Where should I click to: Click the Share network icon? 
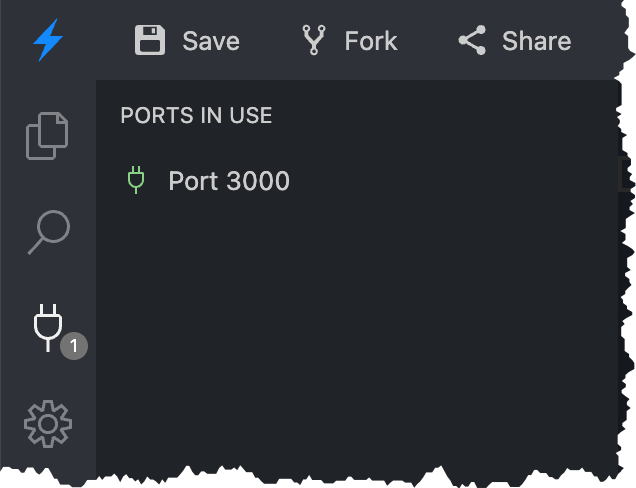tap(471, 41)
